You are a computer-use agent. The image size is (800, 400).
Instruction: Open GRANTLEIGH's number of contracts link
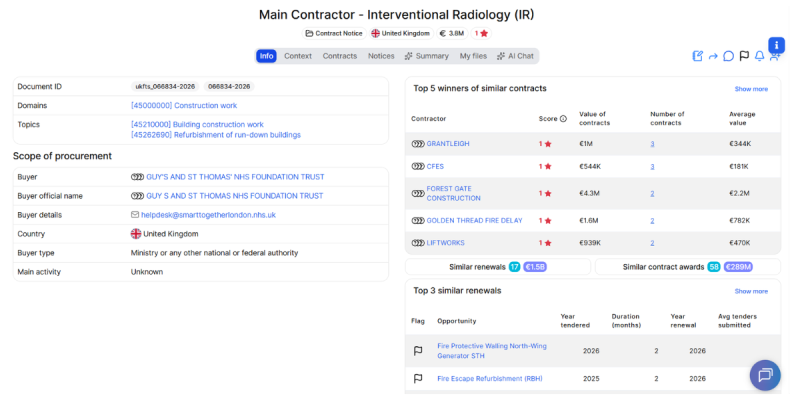pos(652,144)
